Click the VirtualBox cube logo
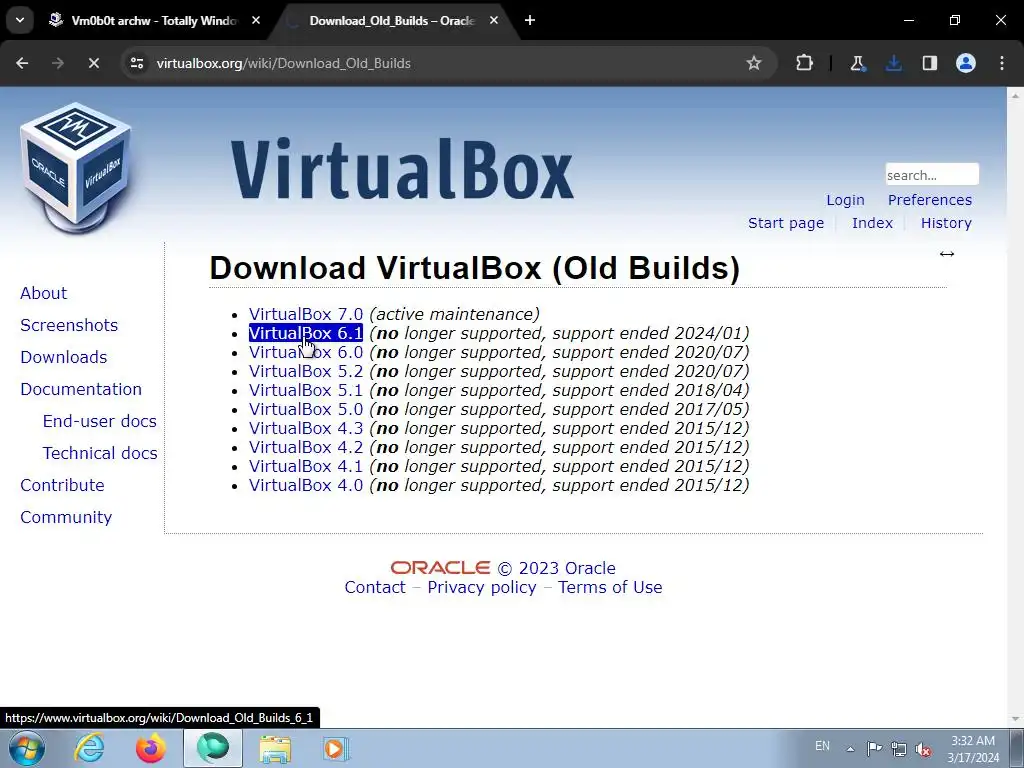 [76, 168]
